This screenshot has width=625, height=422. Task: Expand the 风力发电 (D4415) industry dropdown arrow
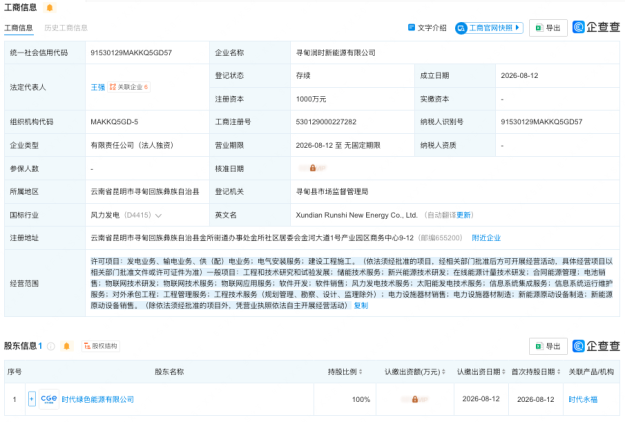point(158,216)
